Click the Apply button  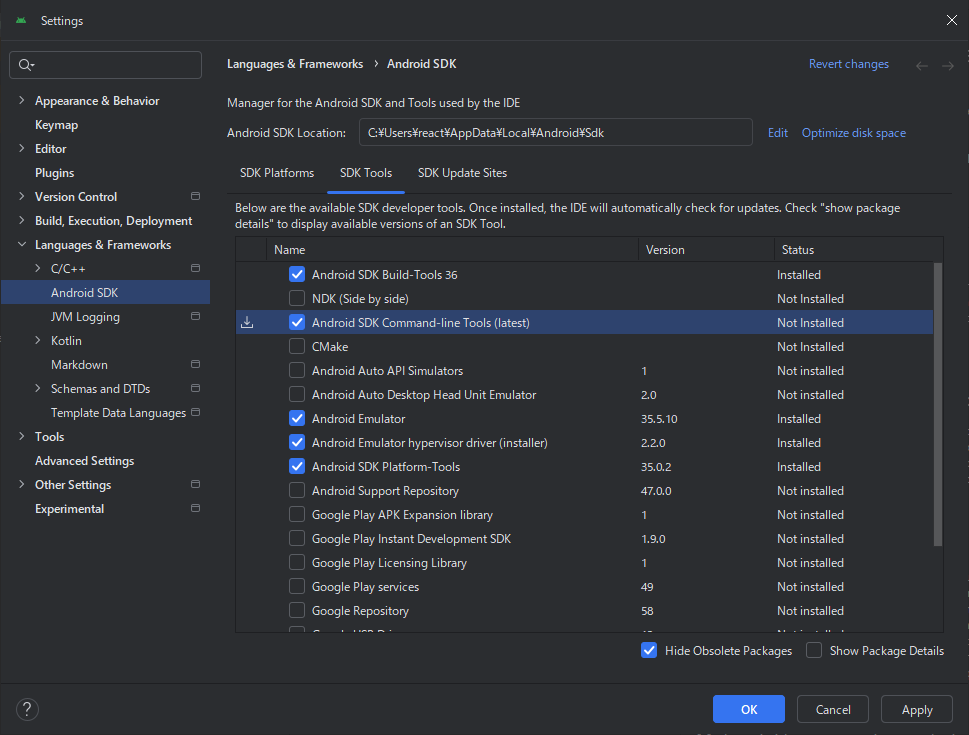917,710
